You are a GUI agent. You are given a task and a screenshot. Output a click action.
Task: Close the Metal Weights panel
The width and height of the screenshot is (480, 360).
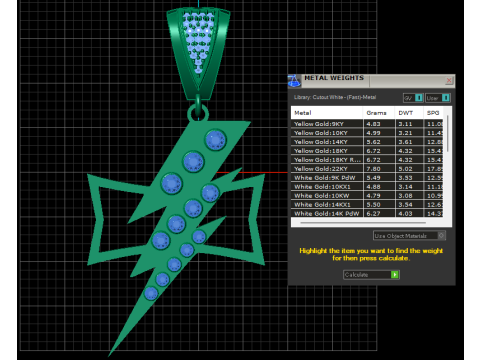[449, 80]
